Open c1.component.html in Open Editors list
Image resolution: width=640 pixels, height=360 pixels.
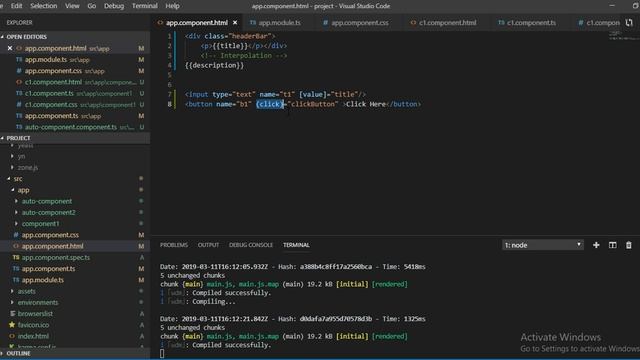(75, 82)
